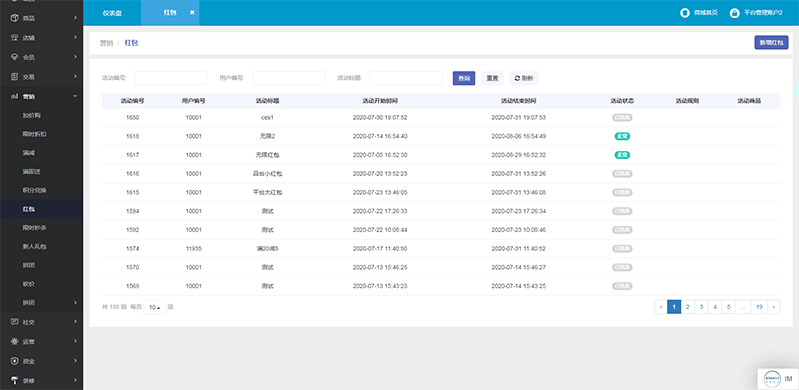Collapse the 营销 menu chevron

(x=75, y=96)
